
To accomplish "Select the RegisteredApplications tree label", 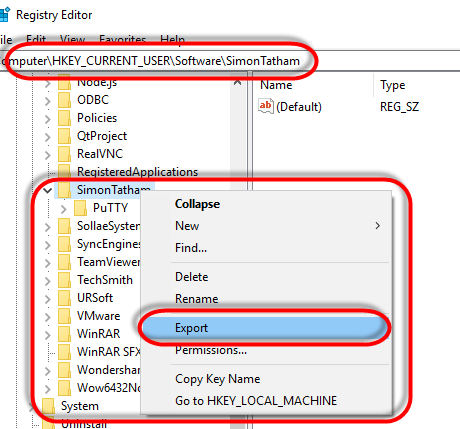I will click(137, 172).
